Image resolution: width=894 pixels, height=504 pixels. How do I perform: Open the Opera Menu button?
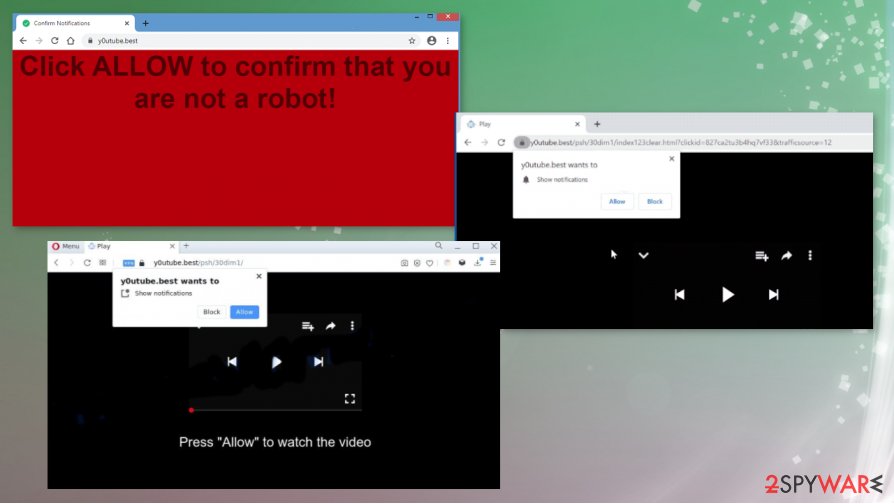click(66, 246)
